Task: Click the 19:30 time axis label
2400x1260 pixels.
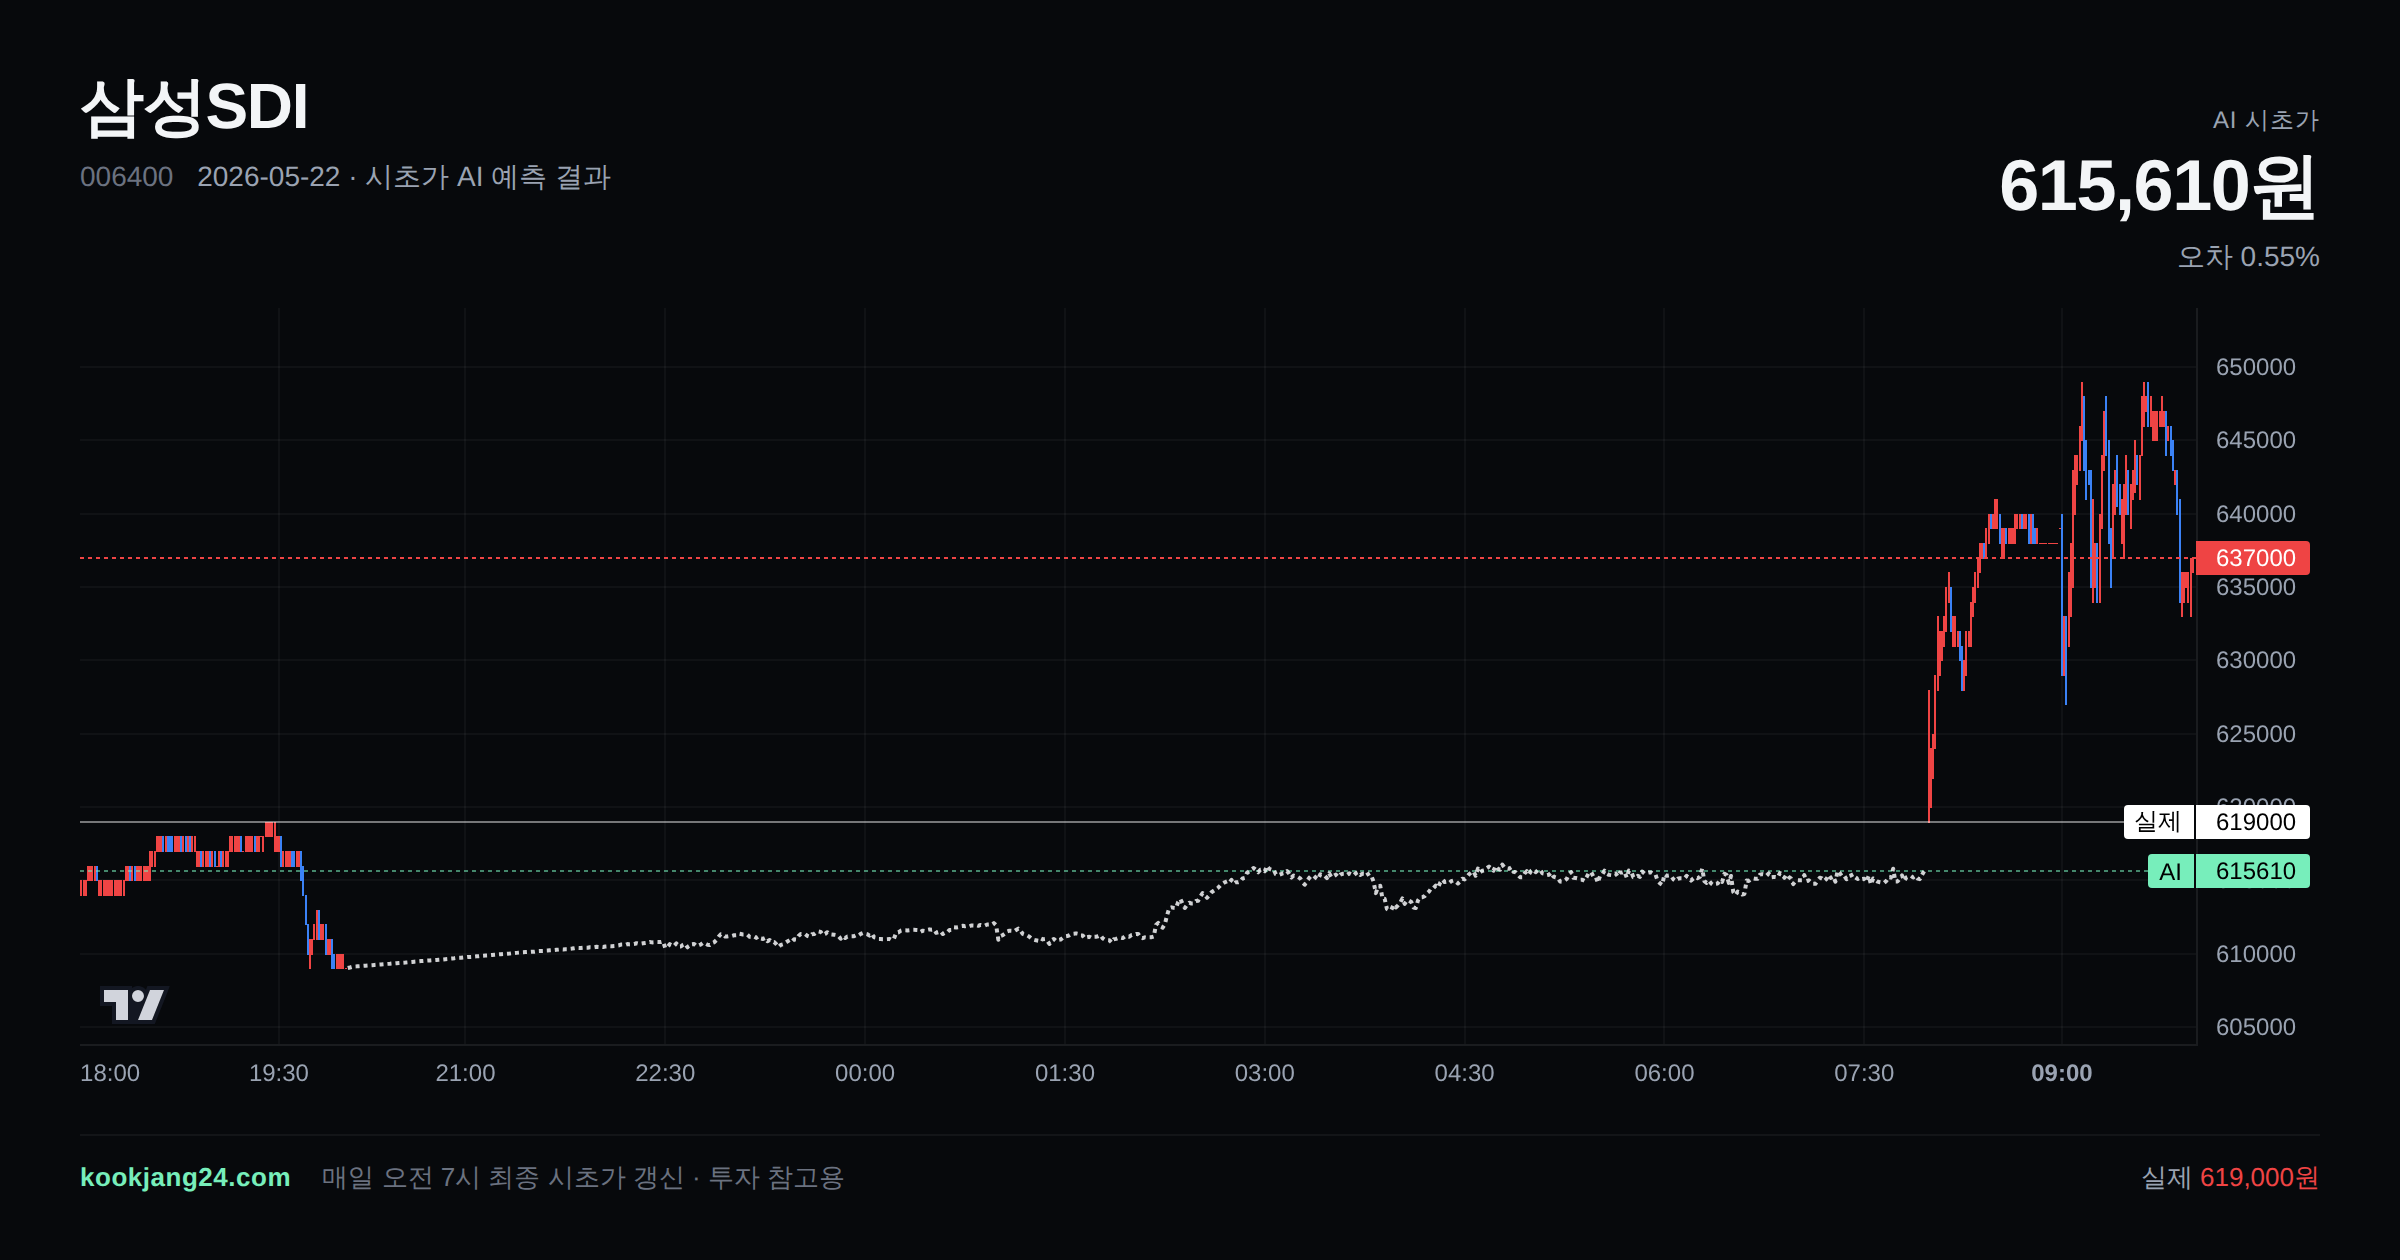Action: (x=279, y=1073)
